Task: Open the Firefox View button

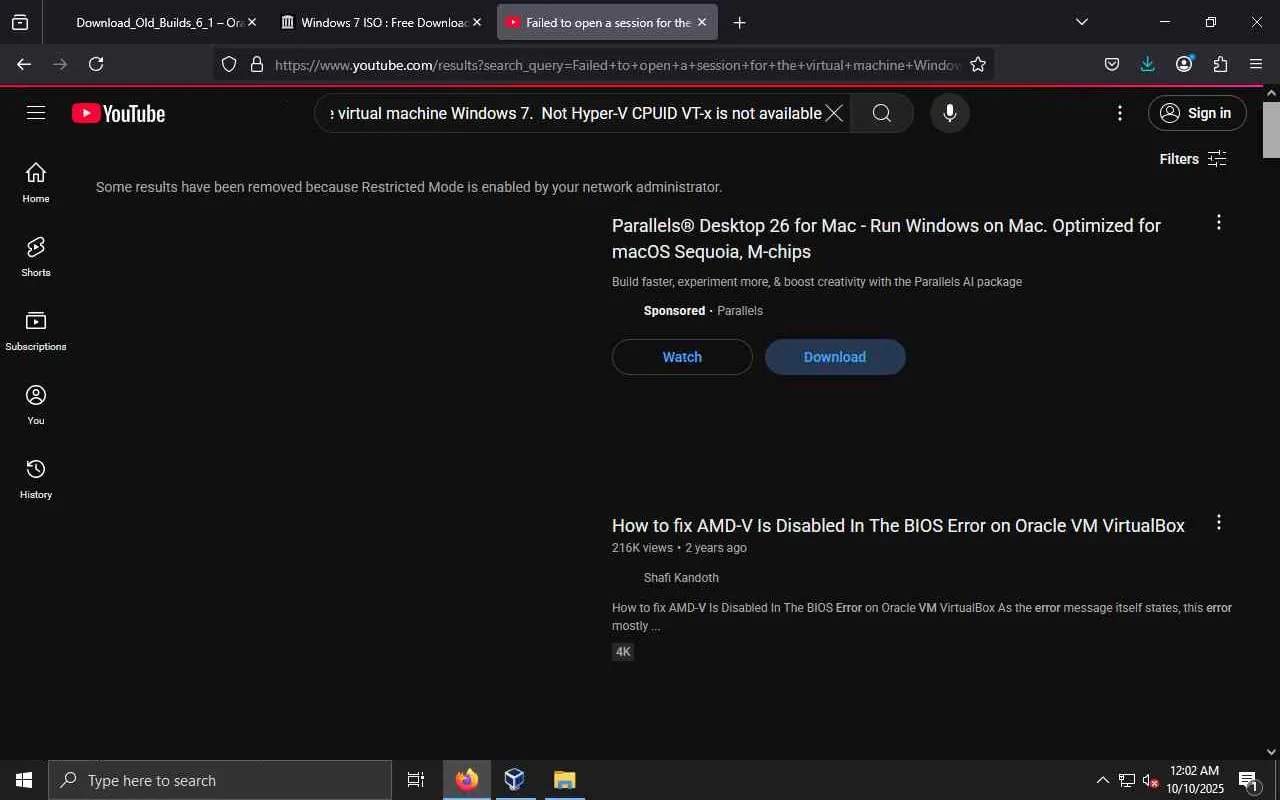Action: (20, 22)
